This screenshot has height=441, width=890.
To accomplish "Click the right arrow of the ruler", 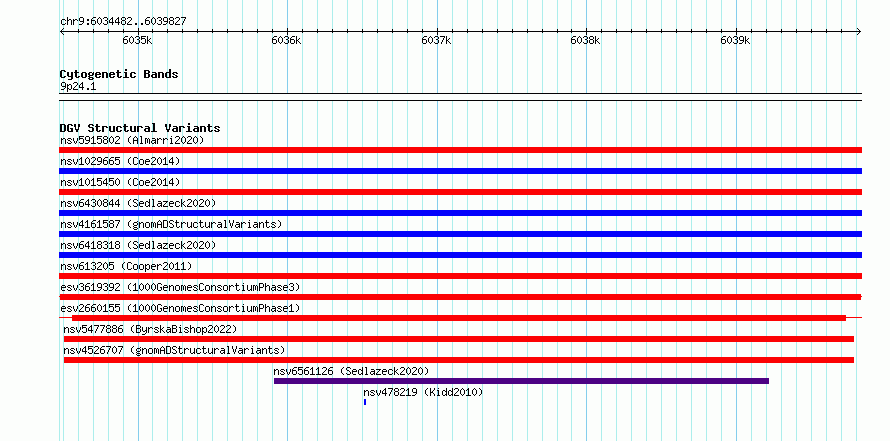I will [859, 31].
